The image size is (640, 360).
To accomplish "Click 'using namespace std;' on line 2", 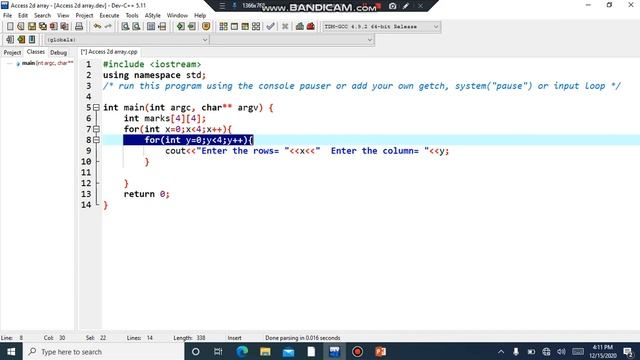I will point(154,75).
